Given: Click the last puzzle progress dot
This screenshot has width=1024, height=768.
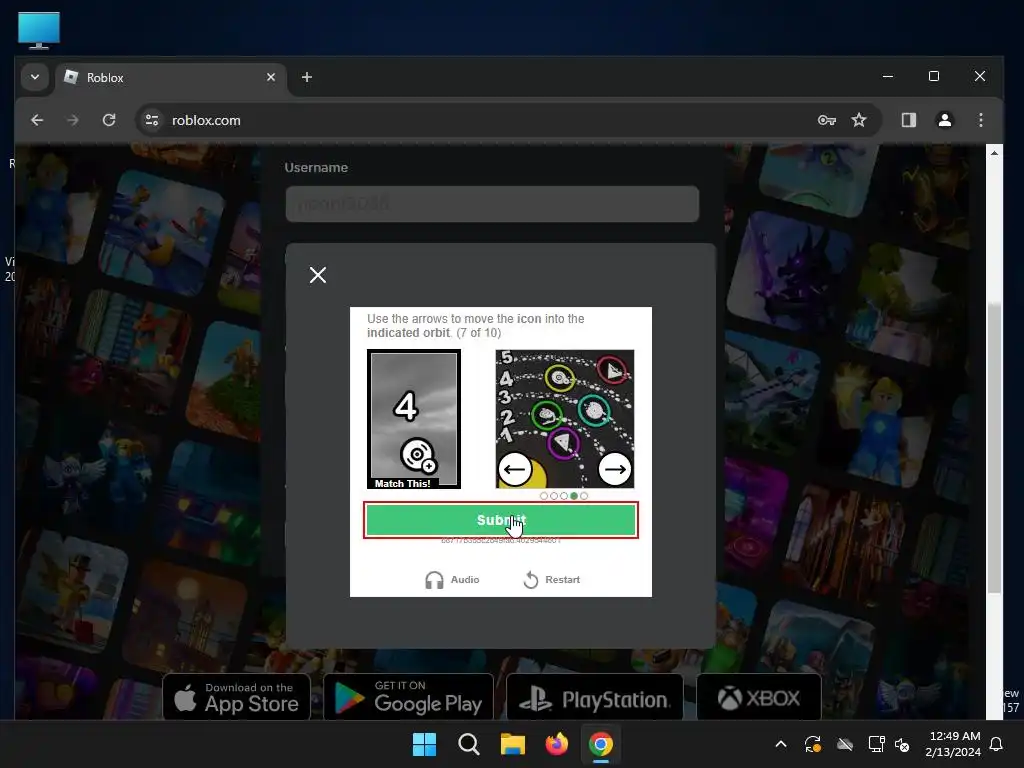Looking at the screenshot, I should point(584,496).
